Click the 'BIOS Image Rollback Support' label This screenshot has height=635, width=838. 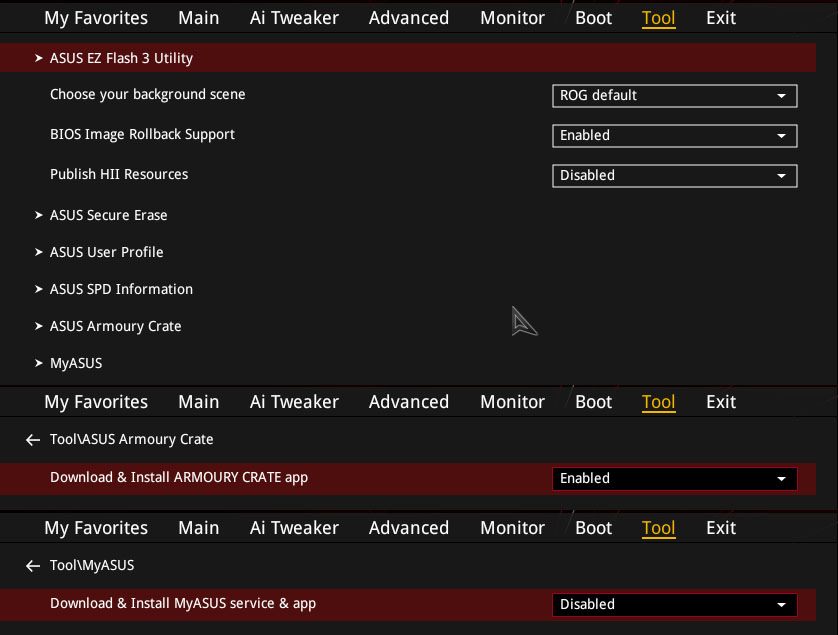tap(142, 135)
